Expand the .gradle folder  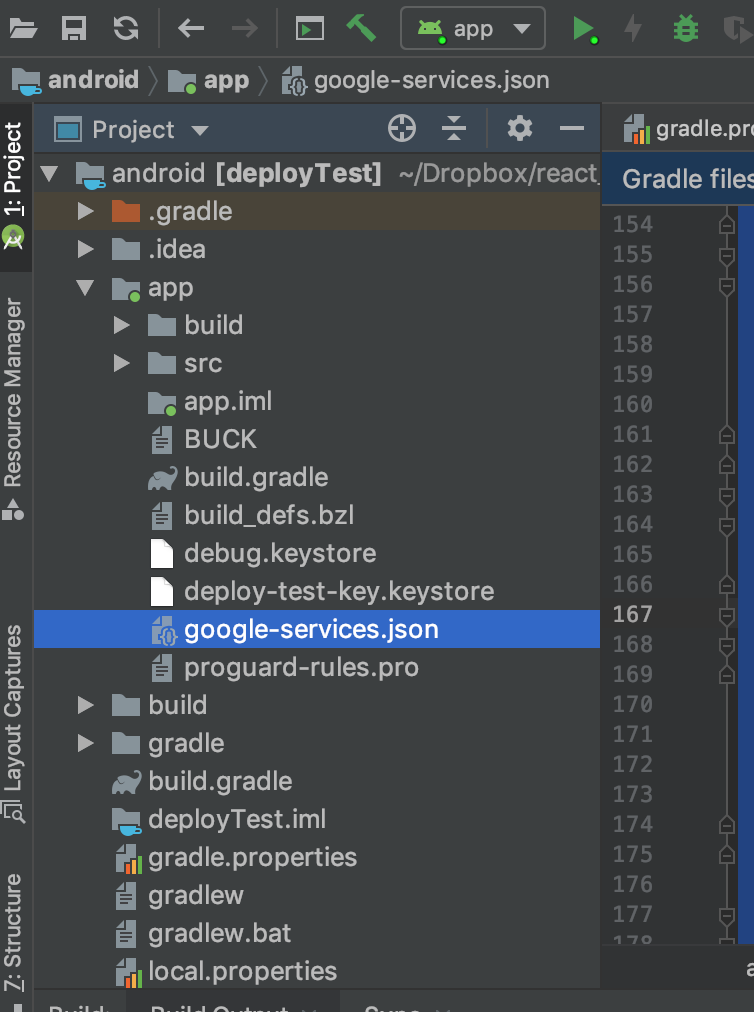click(x=85, y=211)
